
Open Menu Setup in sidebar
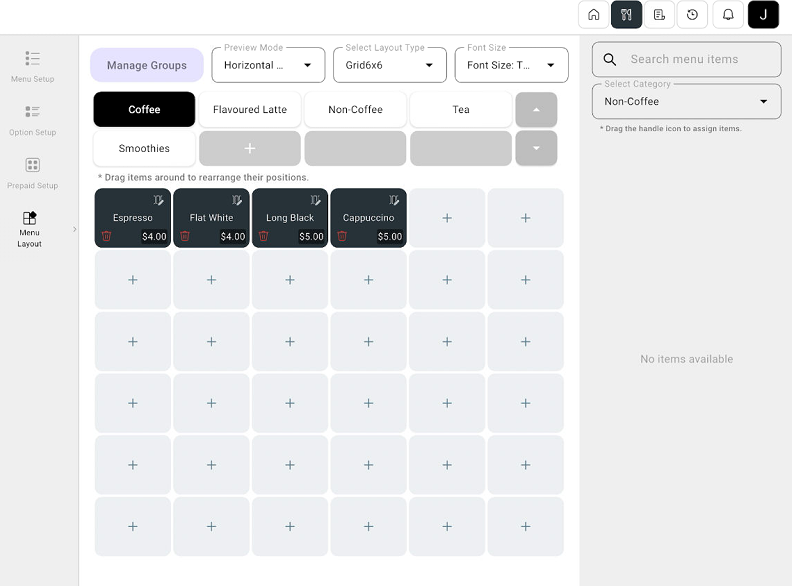pyautogui.click(x=32, y=67)
